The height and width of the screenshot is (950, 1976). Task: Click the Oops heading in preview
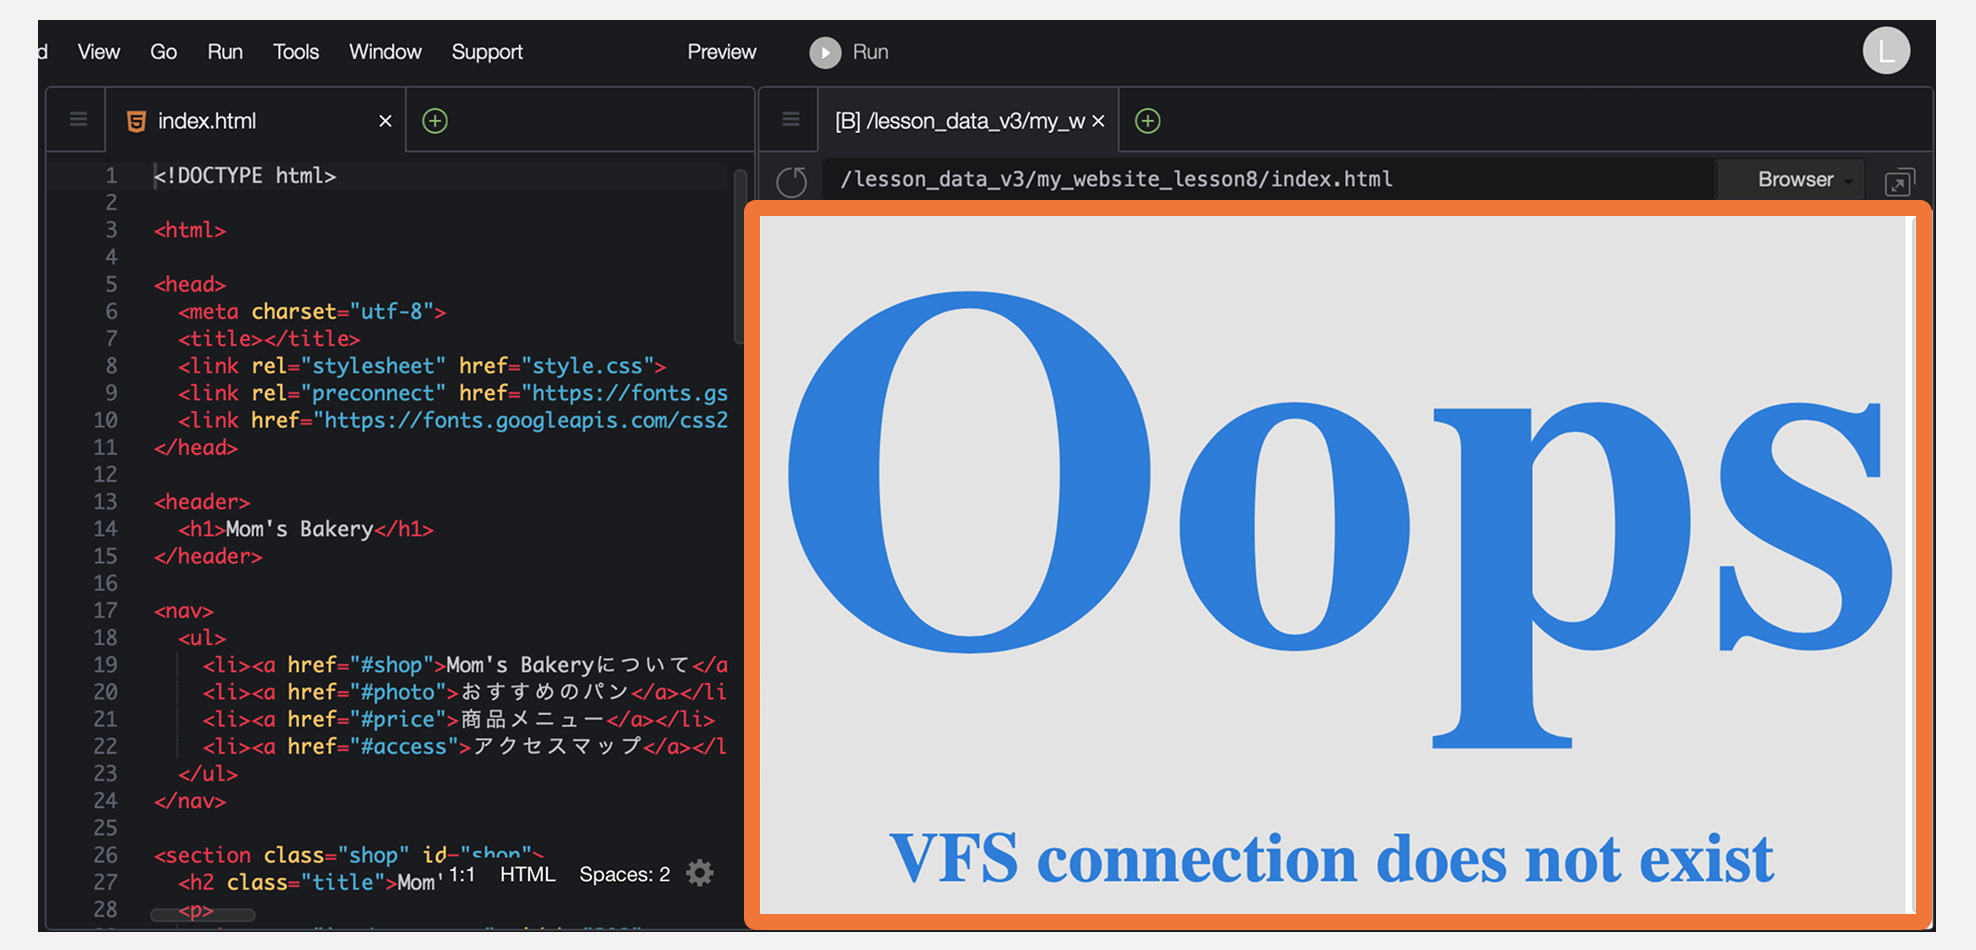[1340, 520]
